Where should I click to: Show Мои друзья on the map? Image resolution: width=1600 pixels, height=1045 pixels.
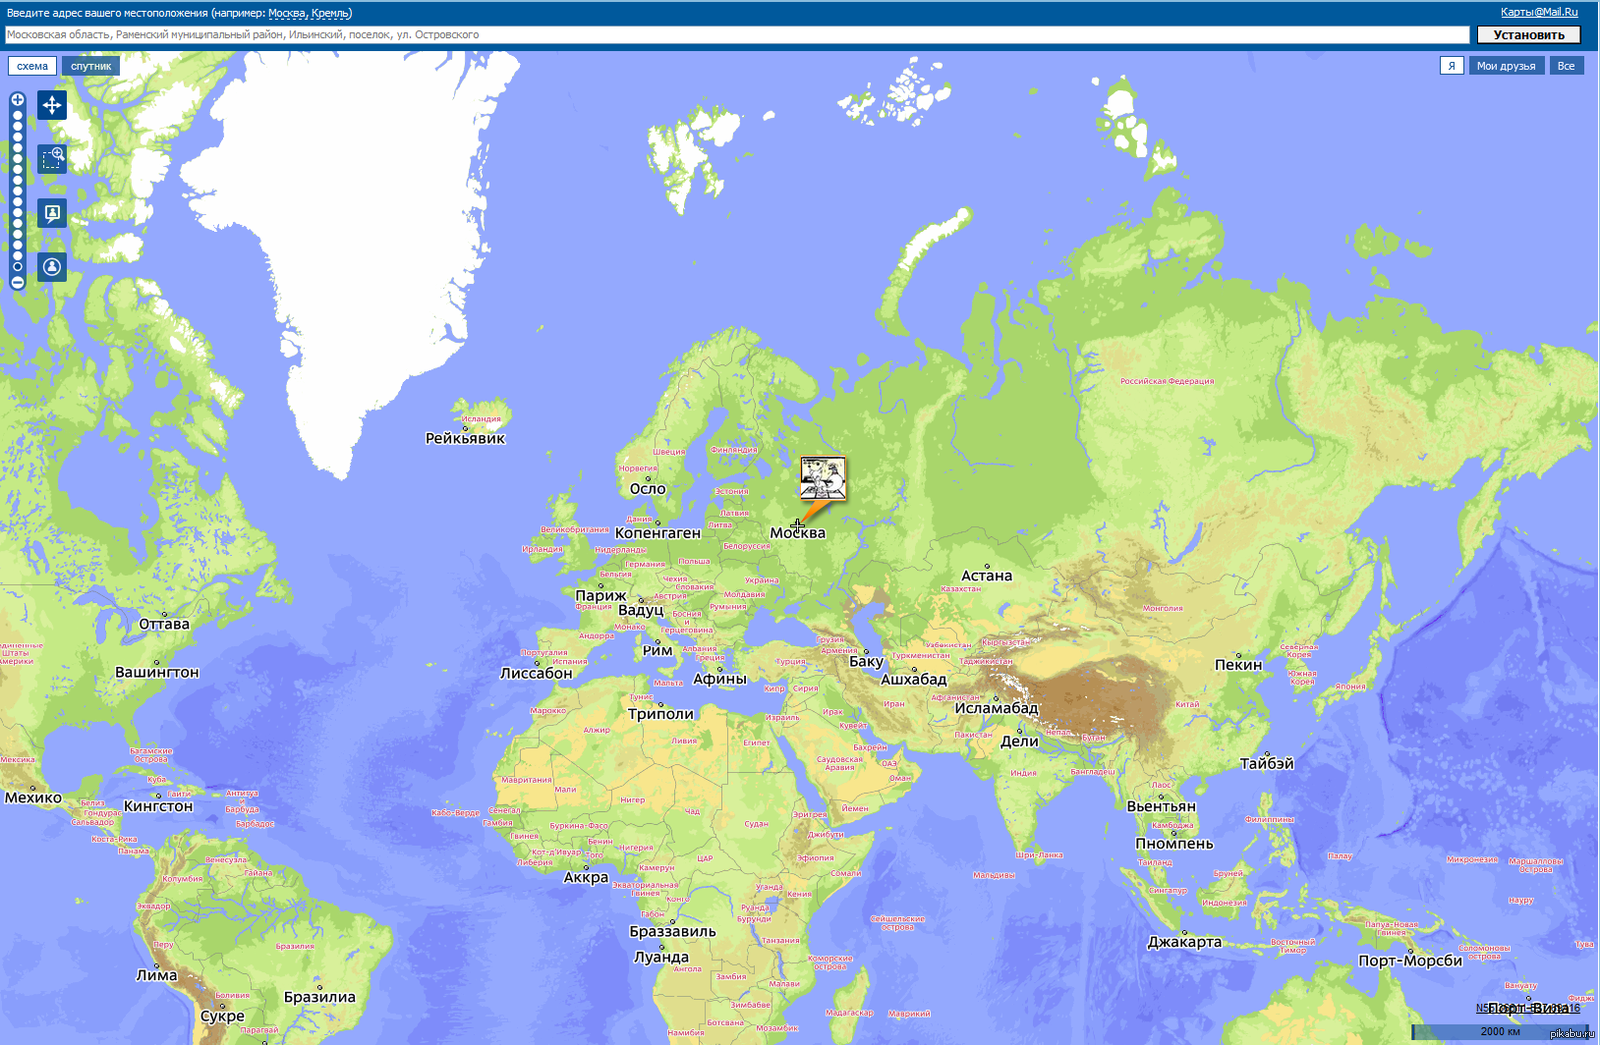[1505, 66]
